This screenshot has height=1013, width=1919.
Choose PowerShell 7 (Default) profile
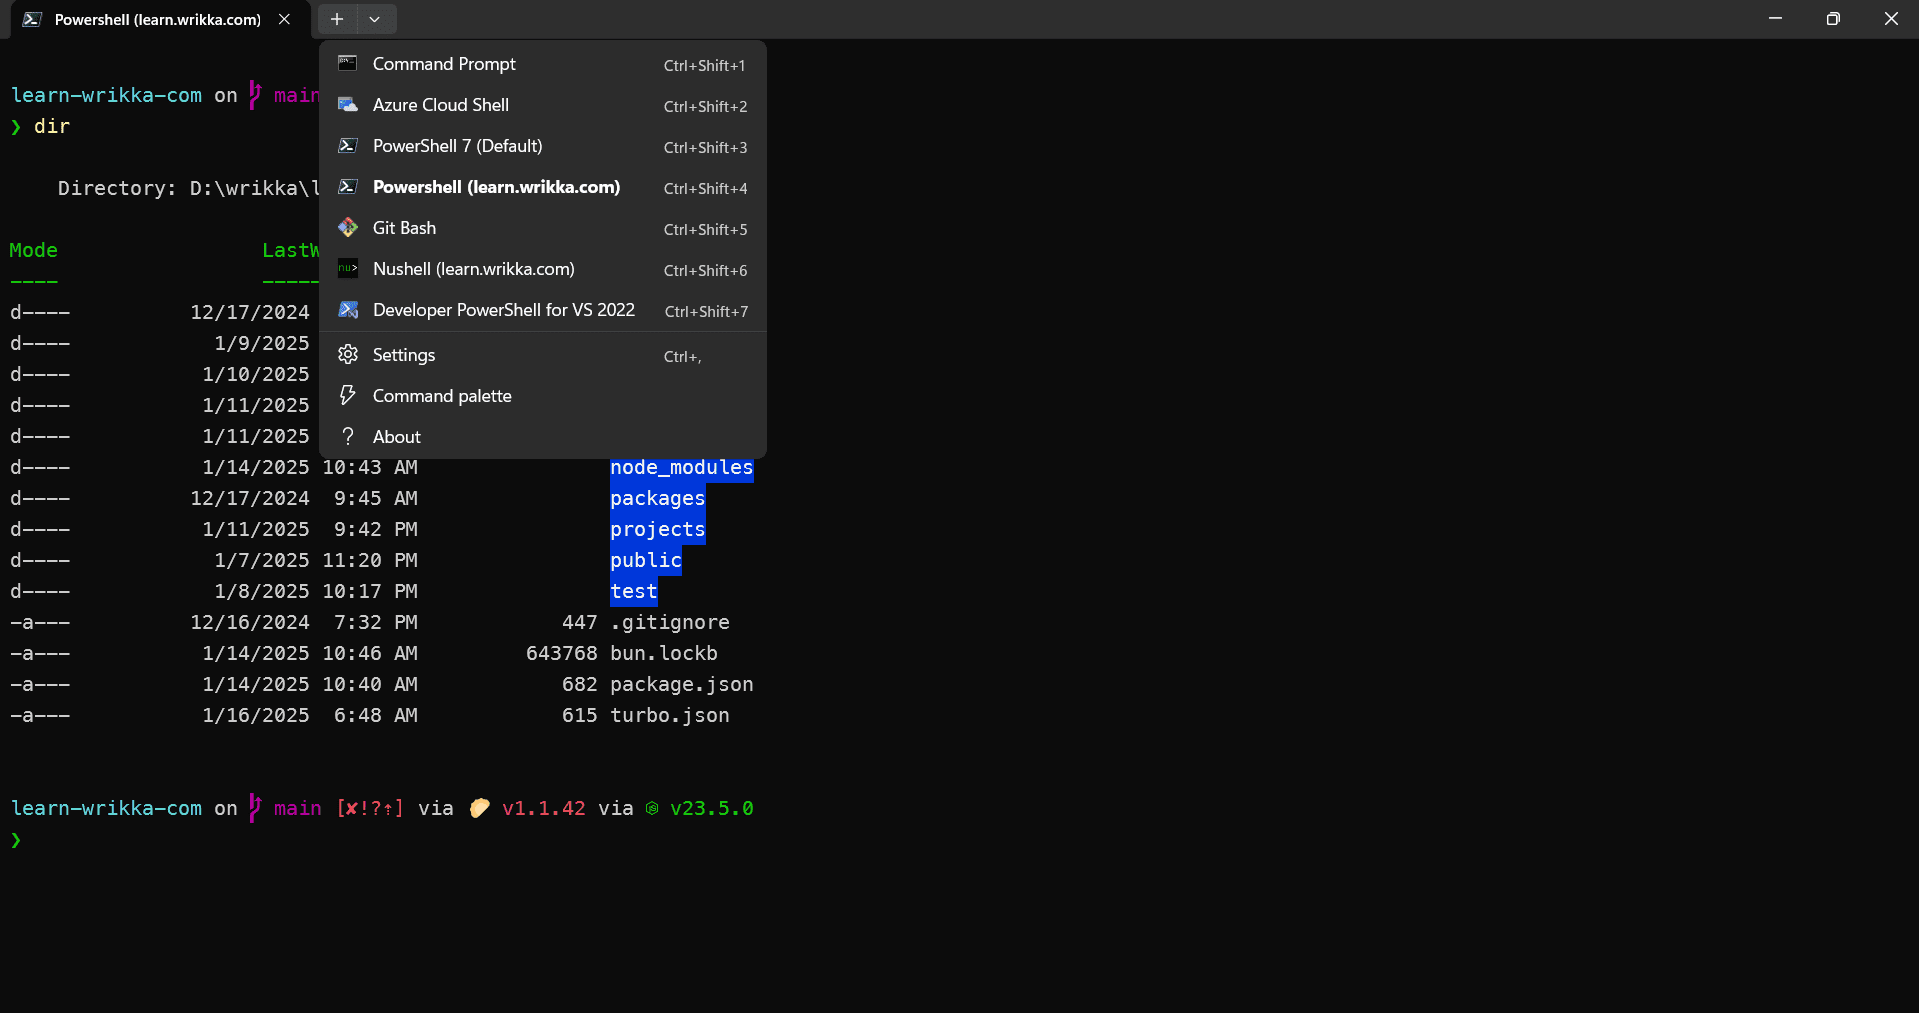(x=543, y=146)
